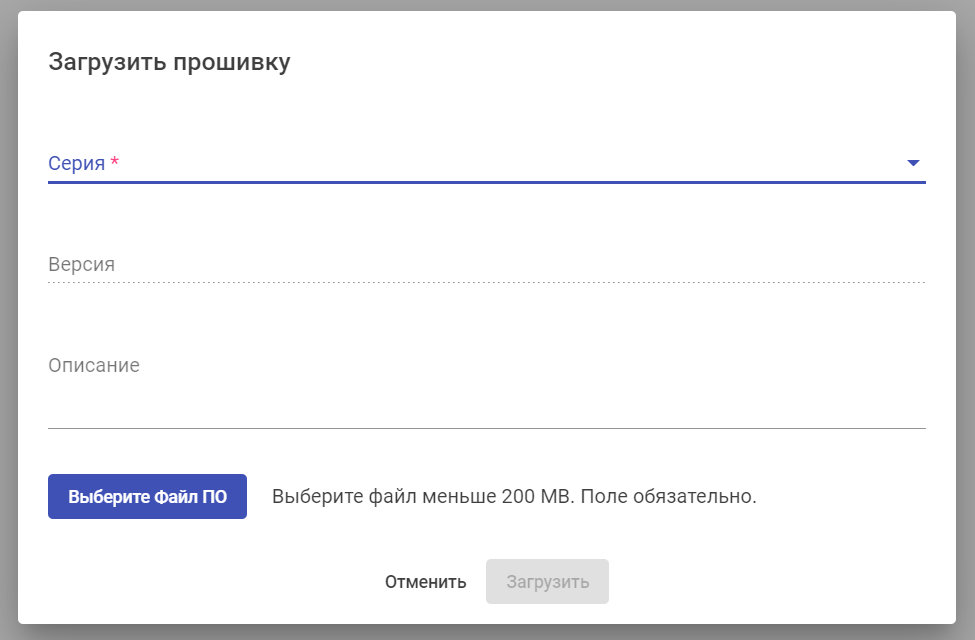Click the Серия label text
The height and width of the screenshot is (640, 975).
tap(77, 163)
